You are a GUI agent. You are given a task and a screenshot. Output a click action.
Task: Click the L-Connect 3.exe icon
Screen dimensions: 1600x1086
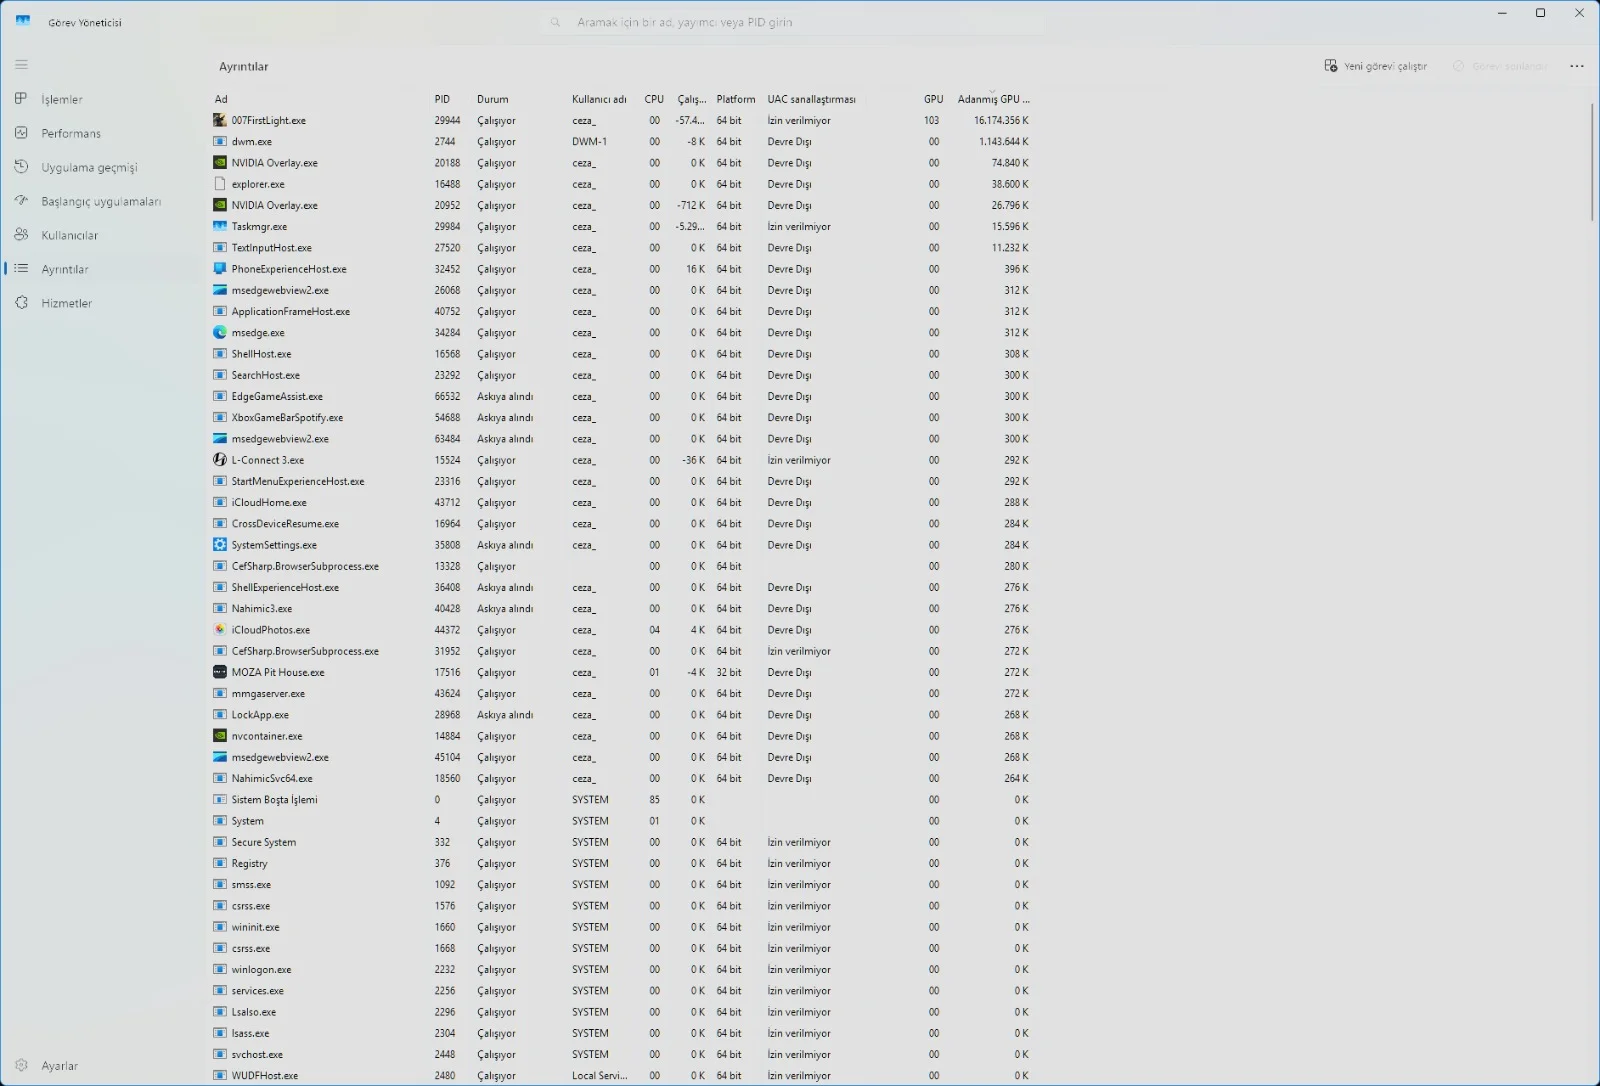pos(220,460)
